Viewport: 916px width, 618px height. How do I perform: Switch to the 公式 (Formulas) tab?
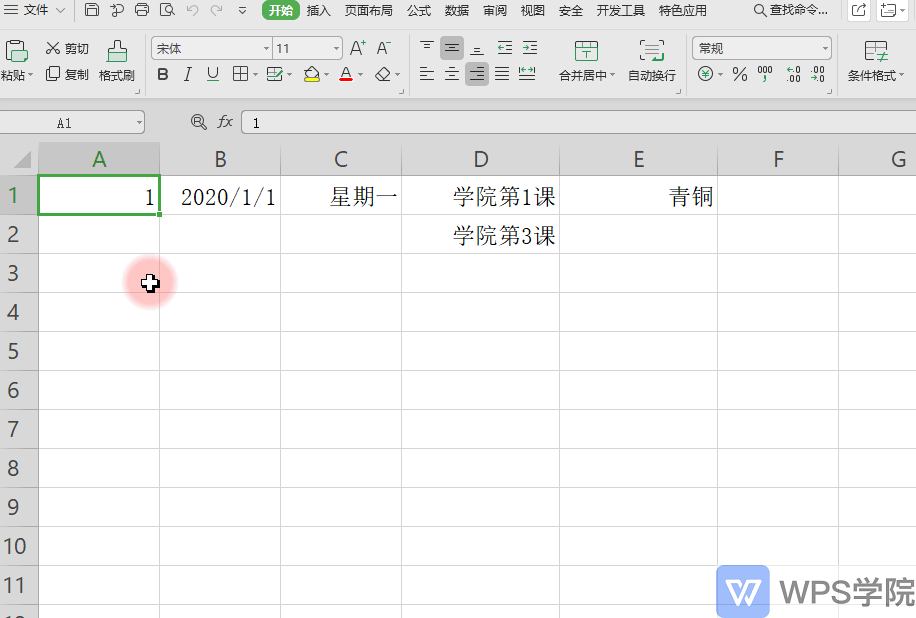[419, 11]
